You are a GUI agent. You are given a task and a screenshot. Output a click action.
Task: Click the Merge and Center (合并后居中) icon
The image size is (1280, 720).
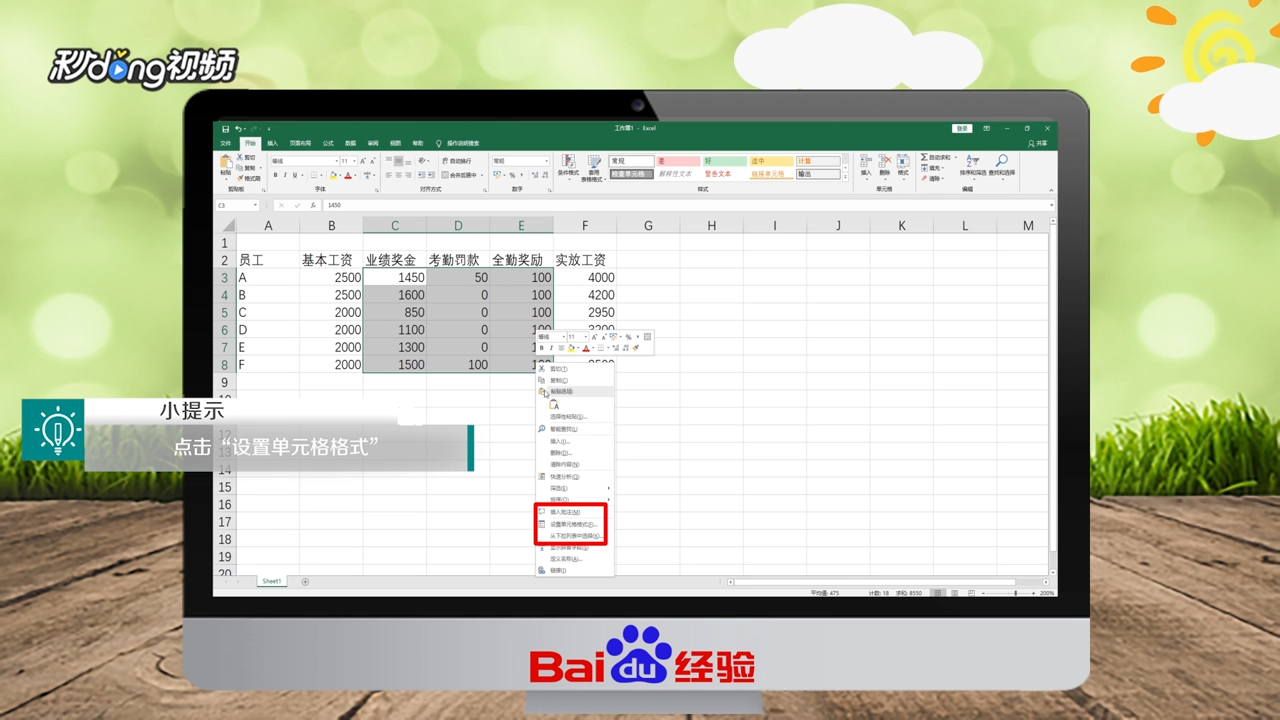tap(457, 175)
